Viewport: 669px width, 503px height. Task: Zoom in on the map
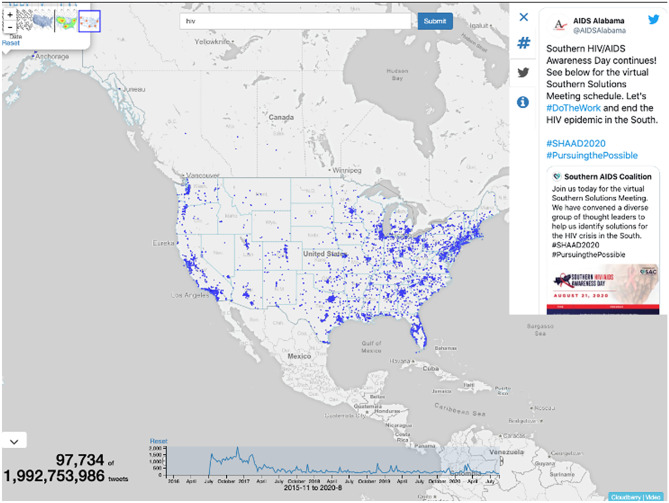pyautogui.click(x=9, y=16)
